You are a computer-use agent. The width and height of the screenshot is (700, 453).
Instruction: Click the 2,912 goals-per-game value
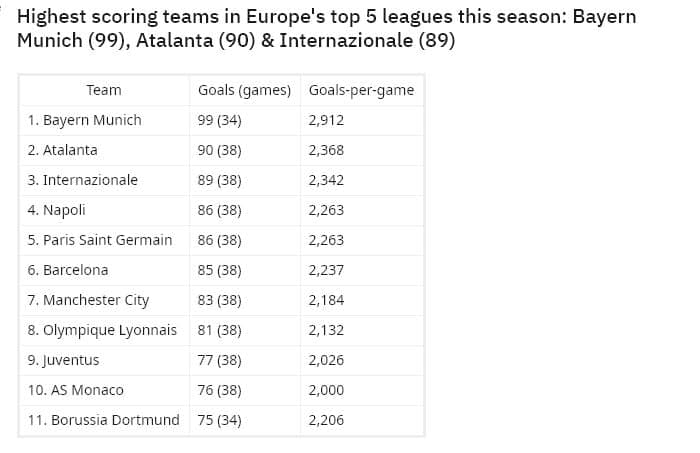pyautogui.click(x=326, y=120)
